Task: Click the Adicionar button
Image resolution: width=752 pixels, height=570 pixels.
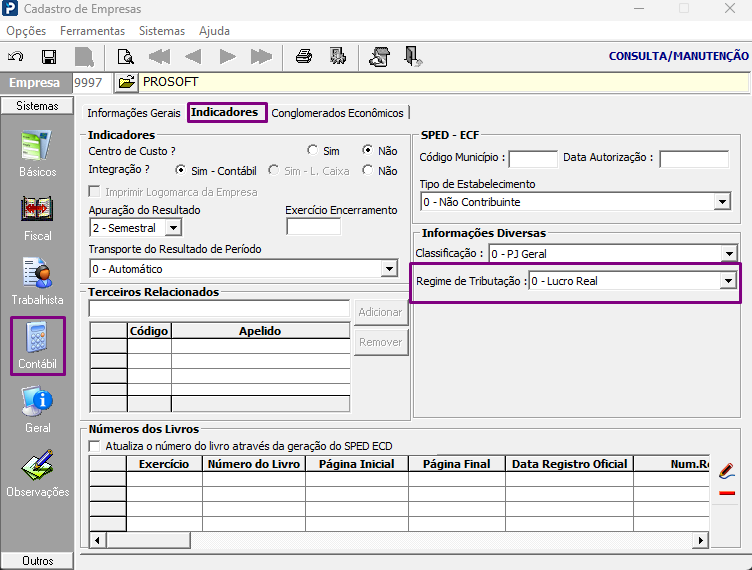Action: tap(380, 312)
